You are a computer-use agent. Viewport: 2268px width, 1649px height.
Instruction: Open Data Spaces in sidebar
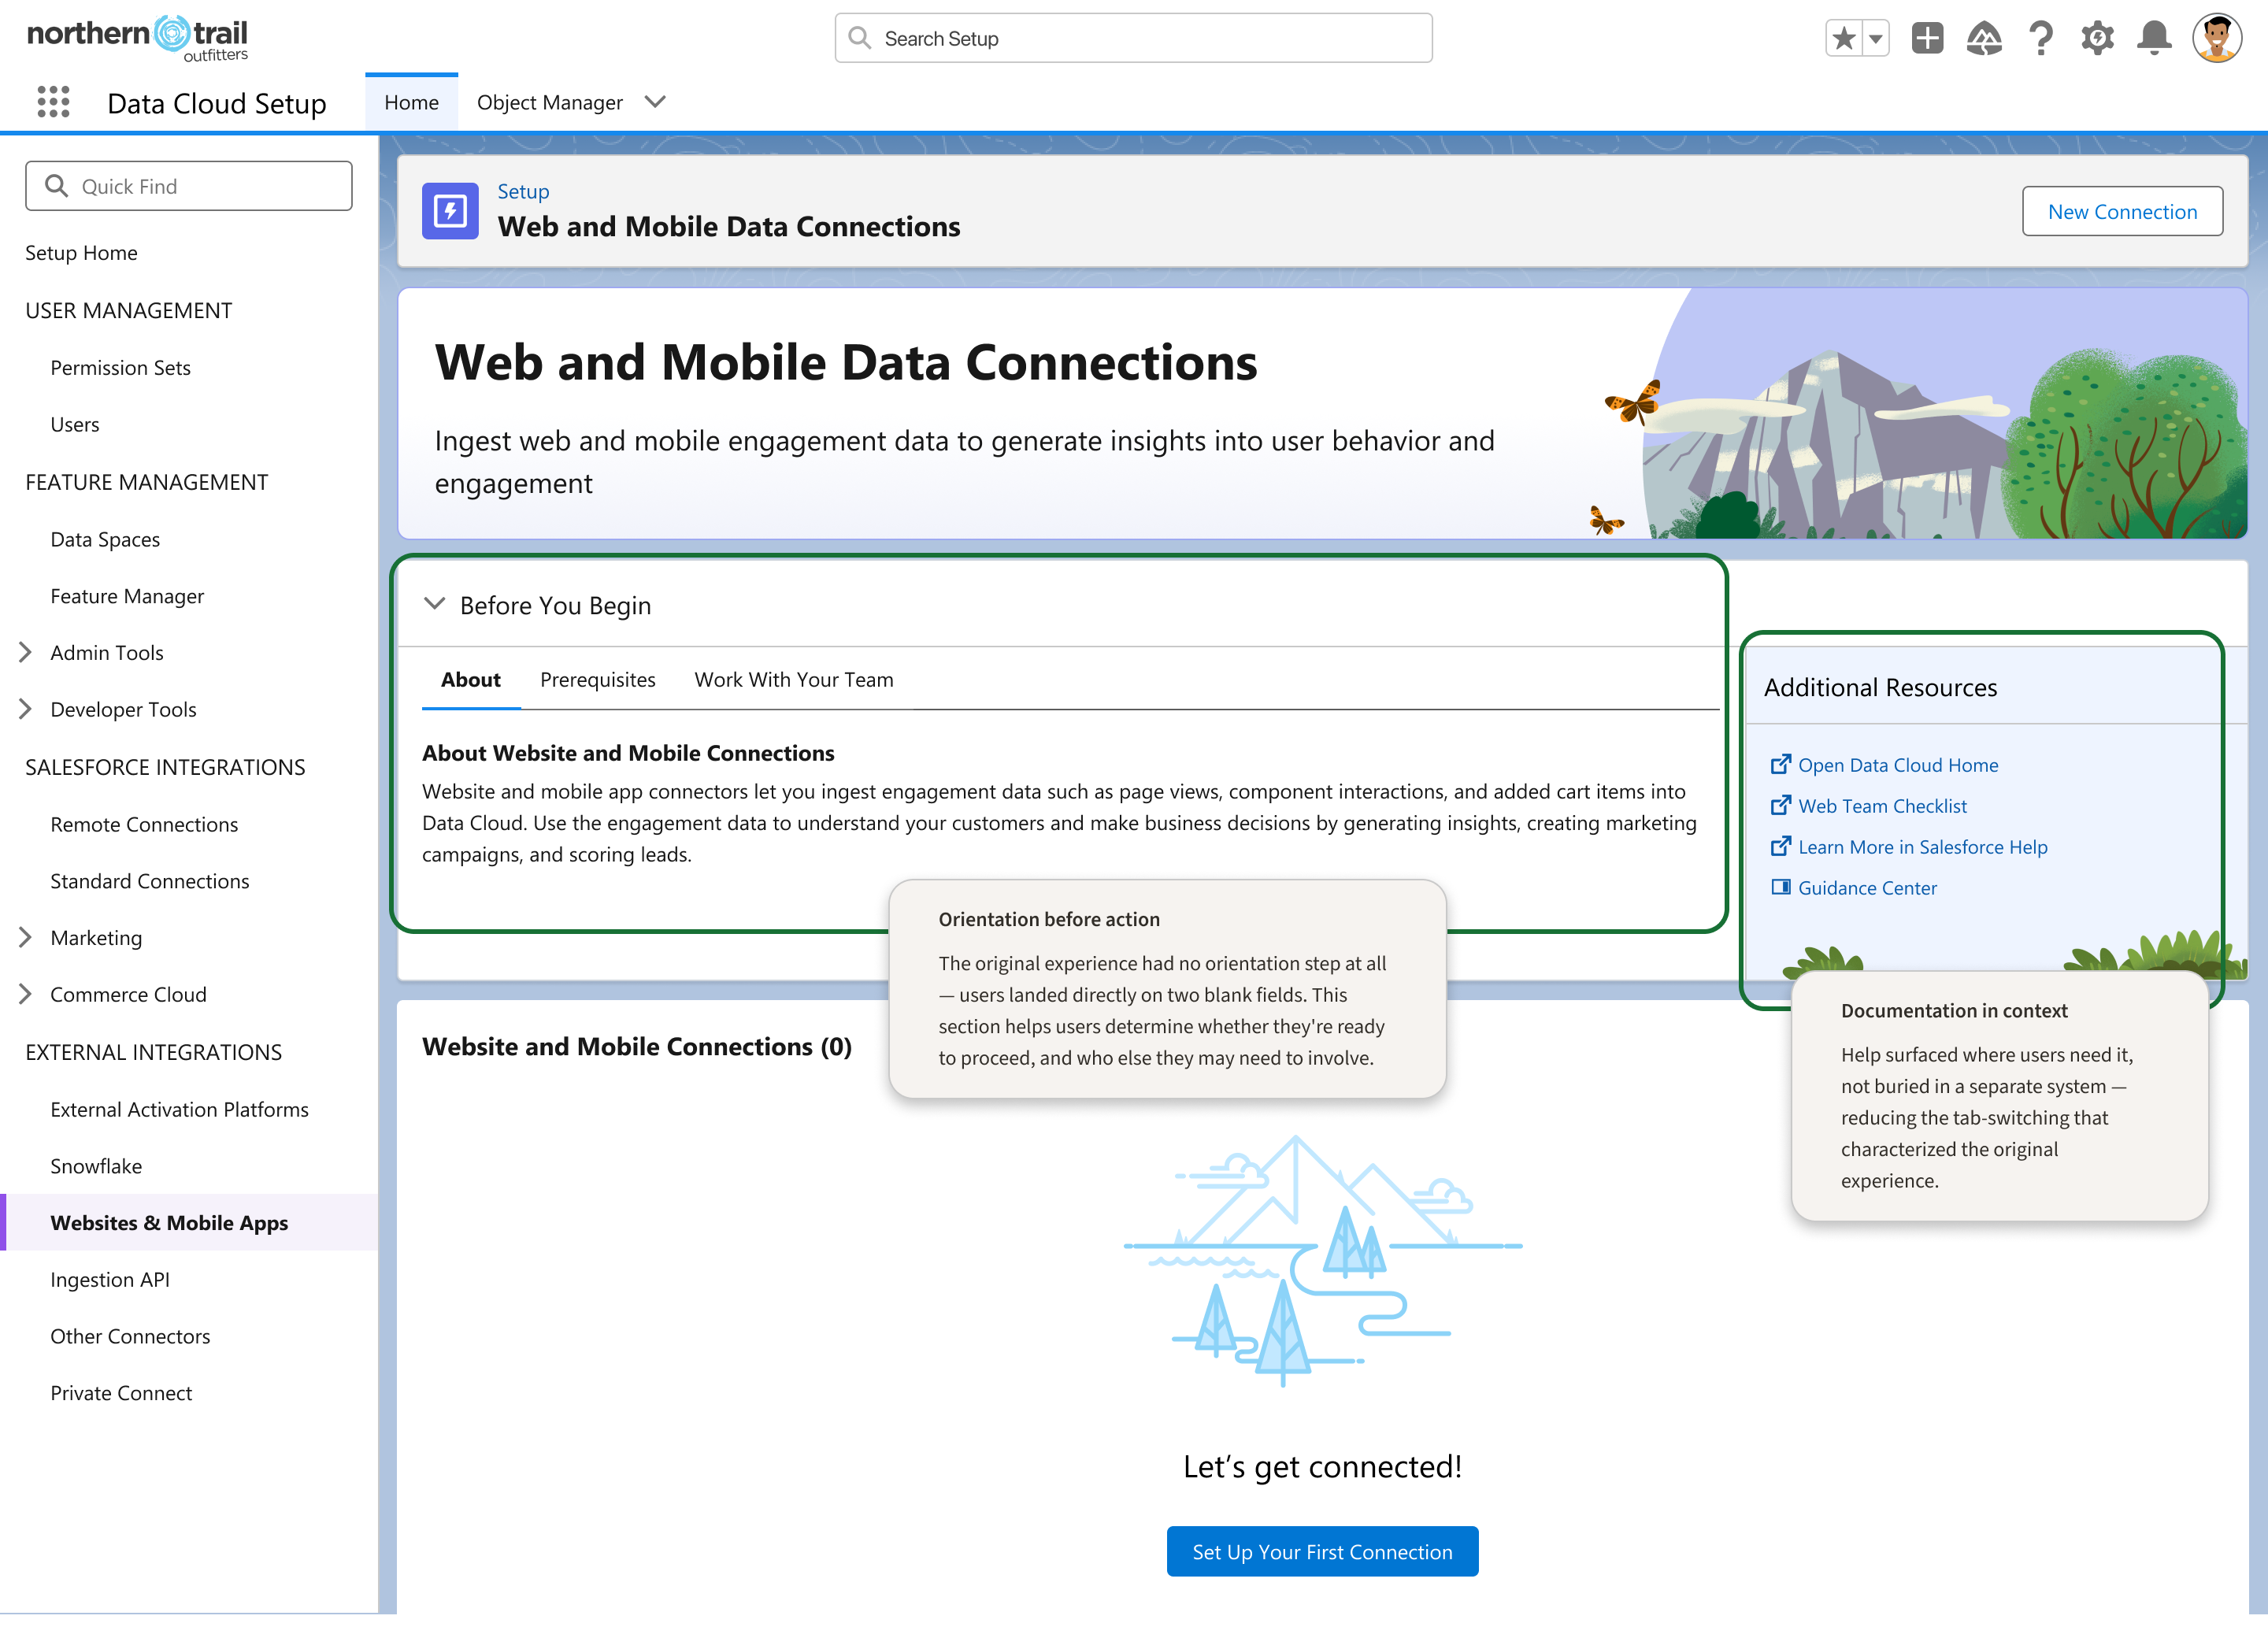point(105,540)
